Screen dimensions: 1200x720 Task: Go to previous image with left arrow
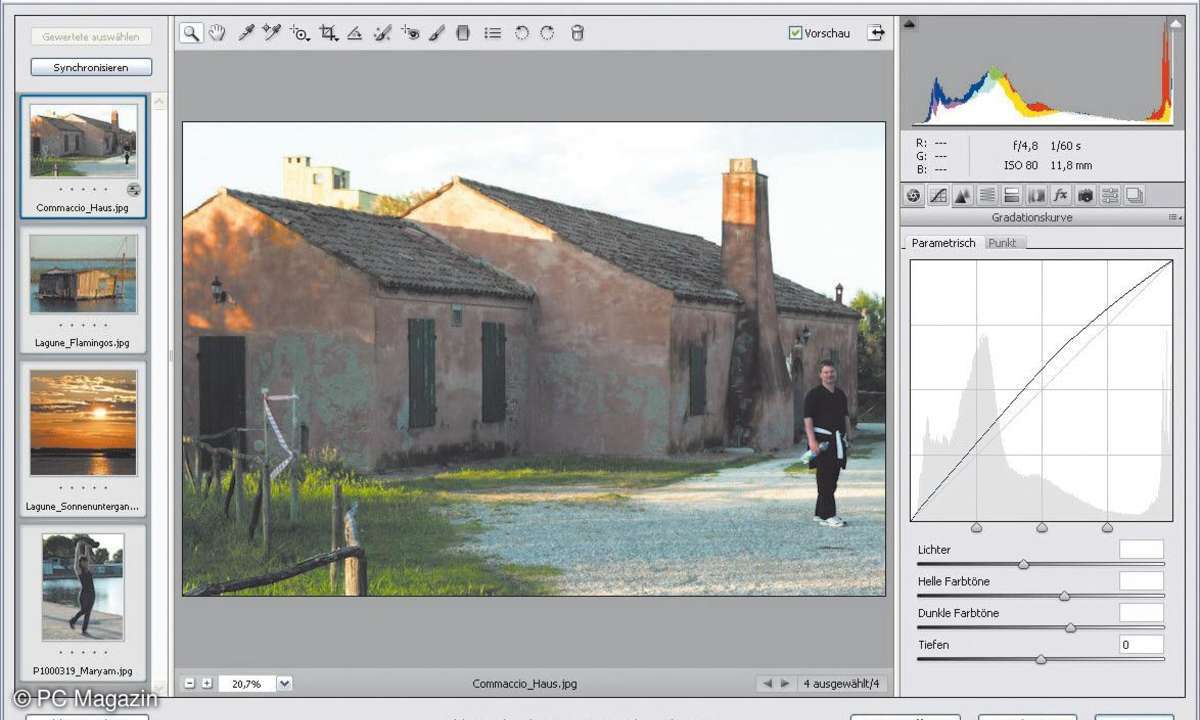tap(768, 684)
